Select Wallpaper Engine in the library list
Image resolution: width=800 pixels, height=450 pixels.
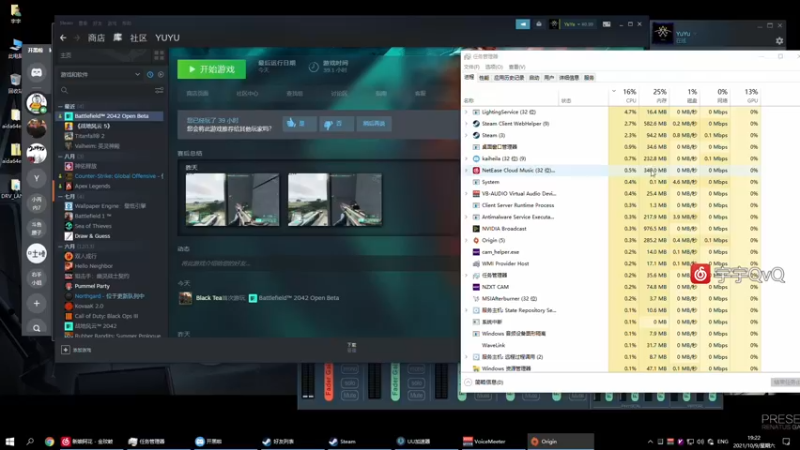(110, 206)
